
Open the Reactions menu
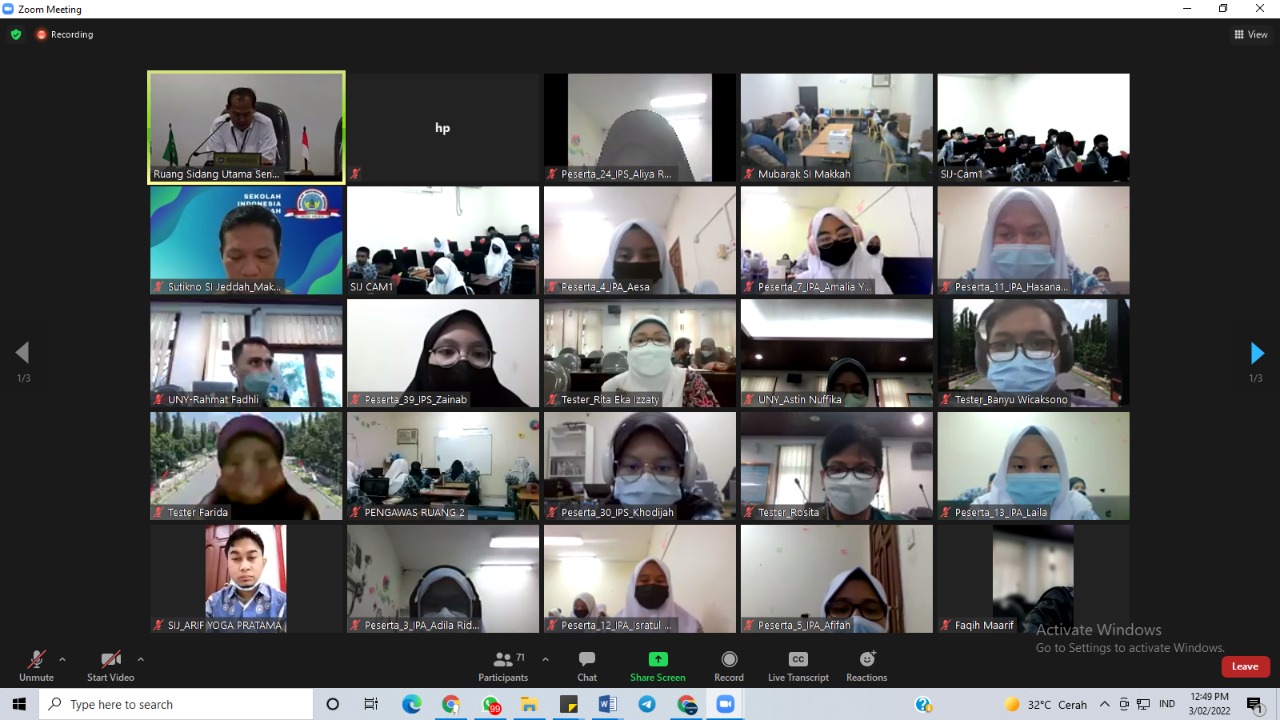[867, 666]
